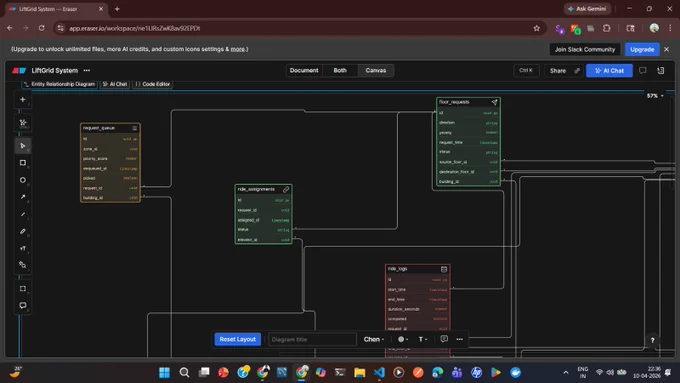Show hidden system tray icons chevron
The height and width of the screenshot is (383, 680).
click(566, 372)
